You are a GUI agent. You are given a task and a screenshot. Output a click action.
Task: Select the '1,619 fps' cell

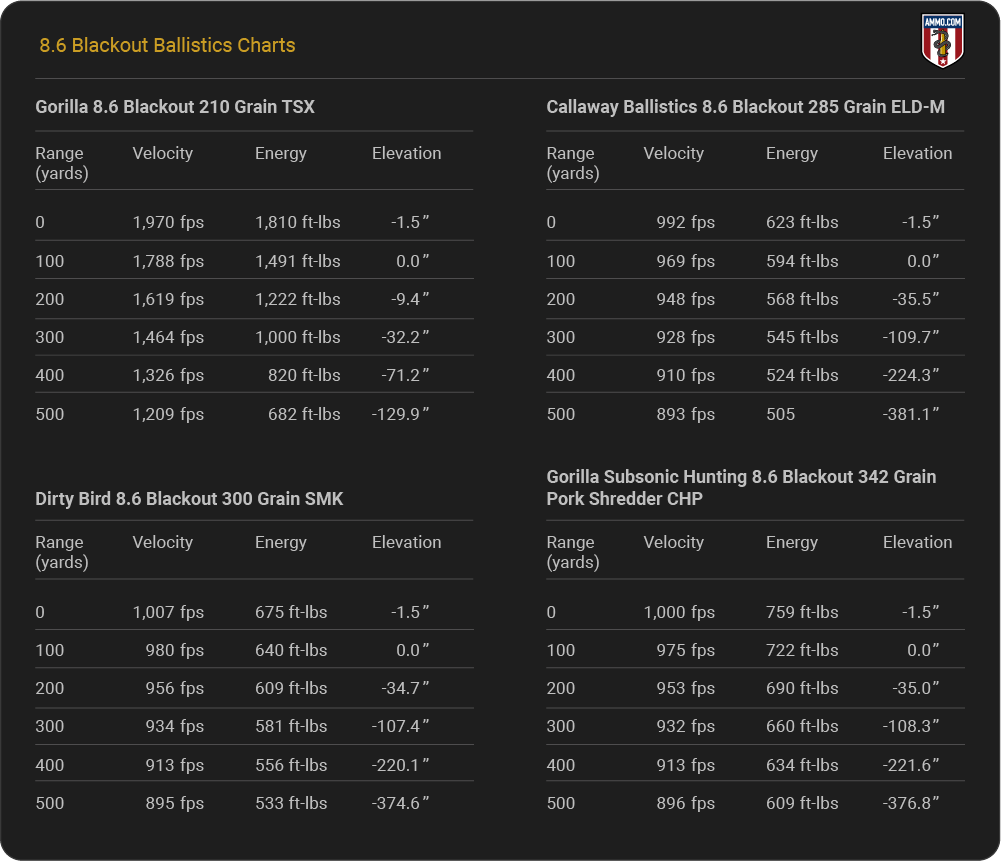click(x=169, y=299)
